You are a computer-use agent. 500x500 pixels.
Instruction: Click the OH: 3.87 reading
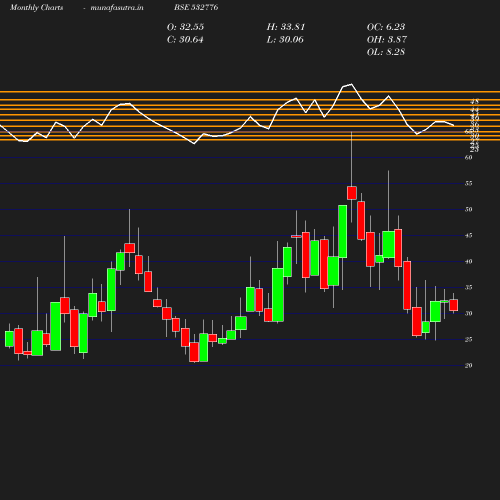click(x=387, y=39)
